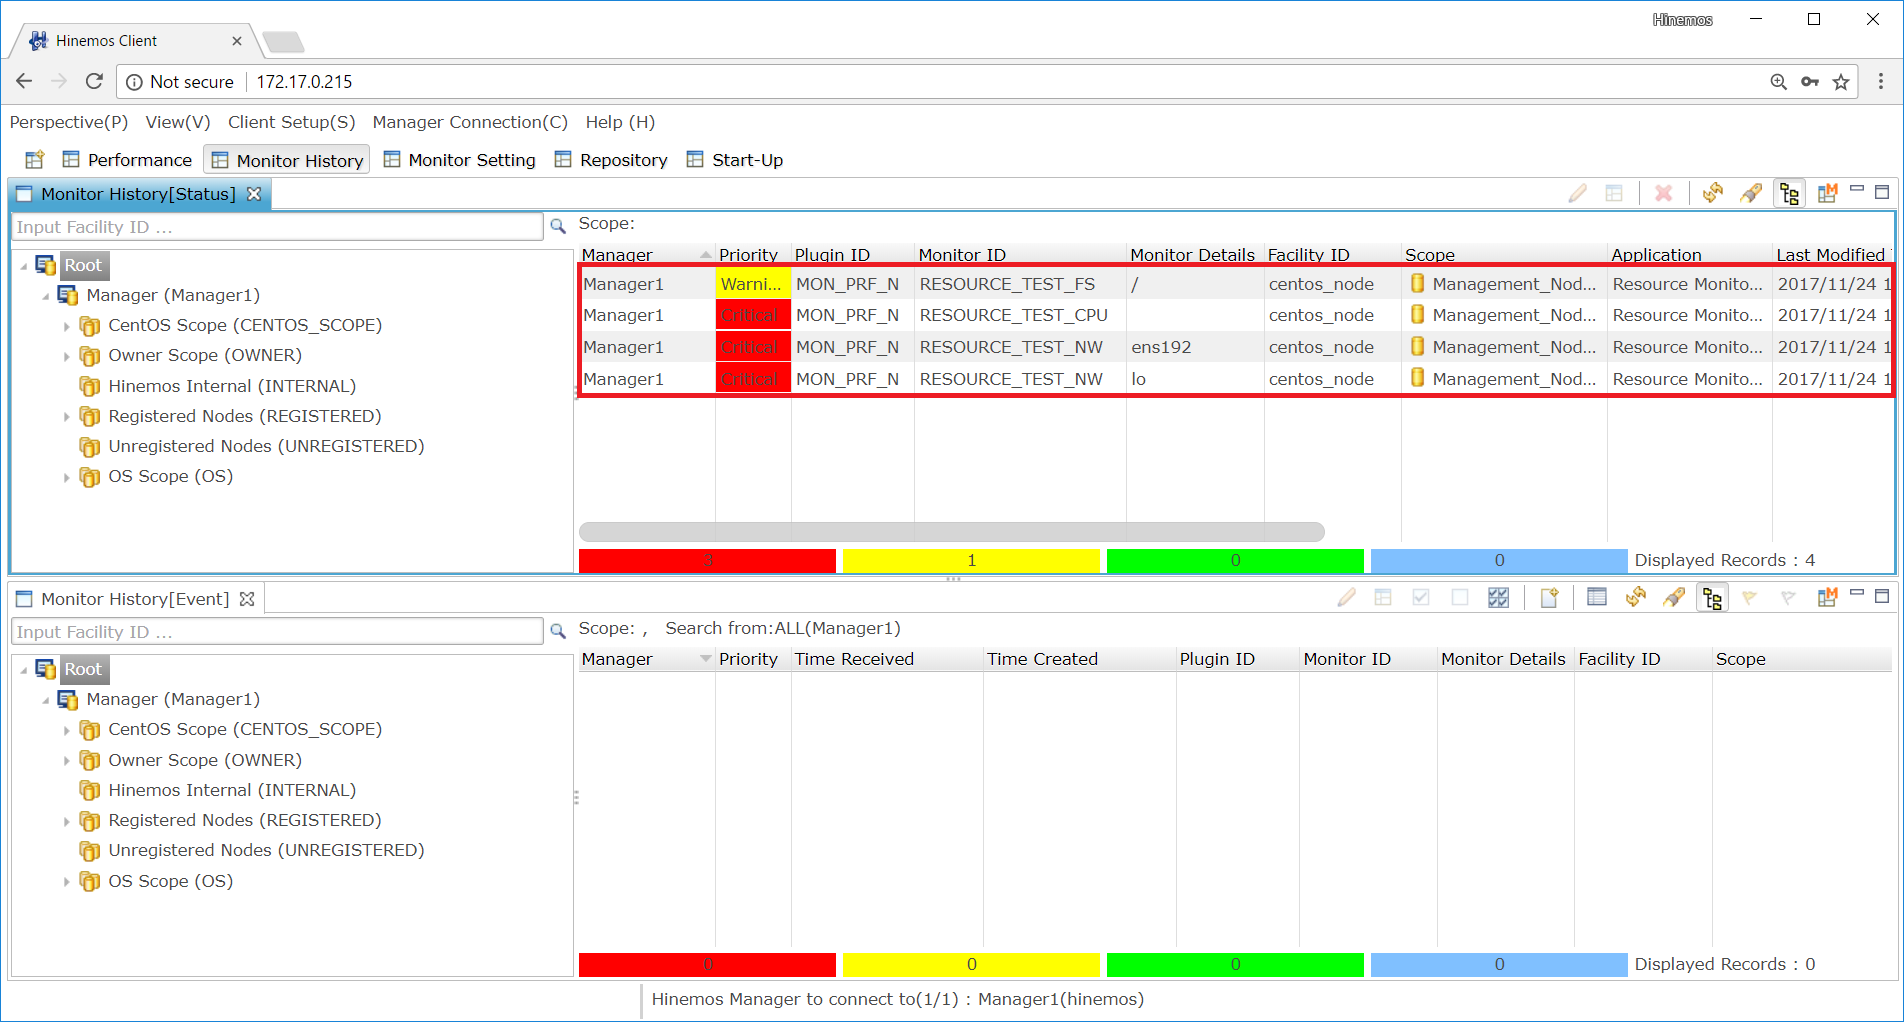Click the yellow warning count bar in Status view
Viewport: 1904px width, 1022px height.
coord(971,561)
